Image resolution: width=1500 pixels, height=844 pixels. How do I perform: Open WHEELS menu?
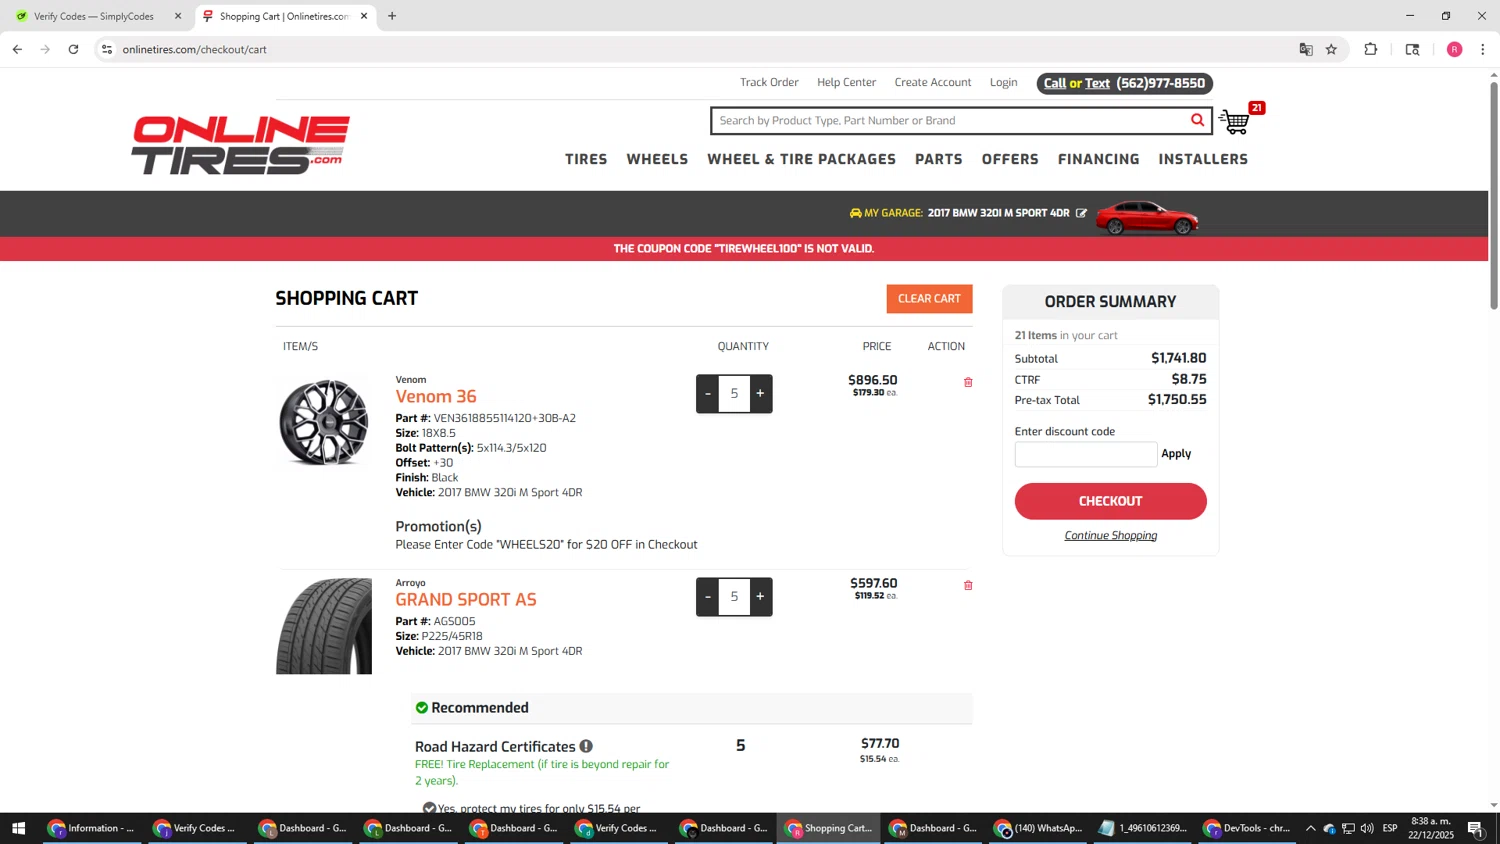coord(657,159)
